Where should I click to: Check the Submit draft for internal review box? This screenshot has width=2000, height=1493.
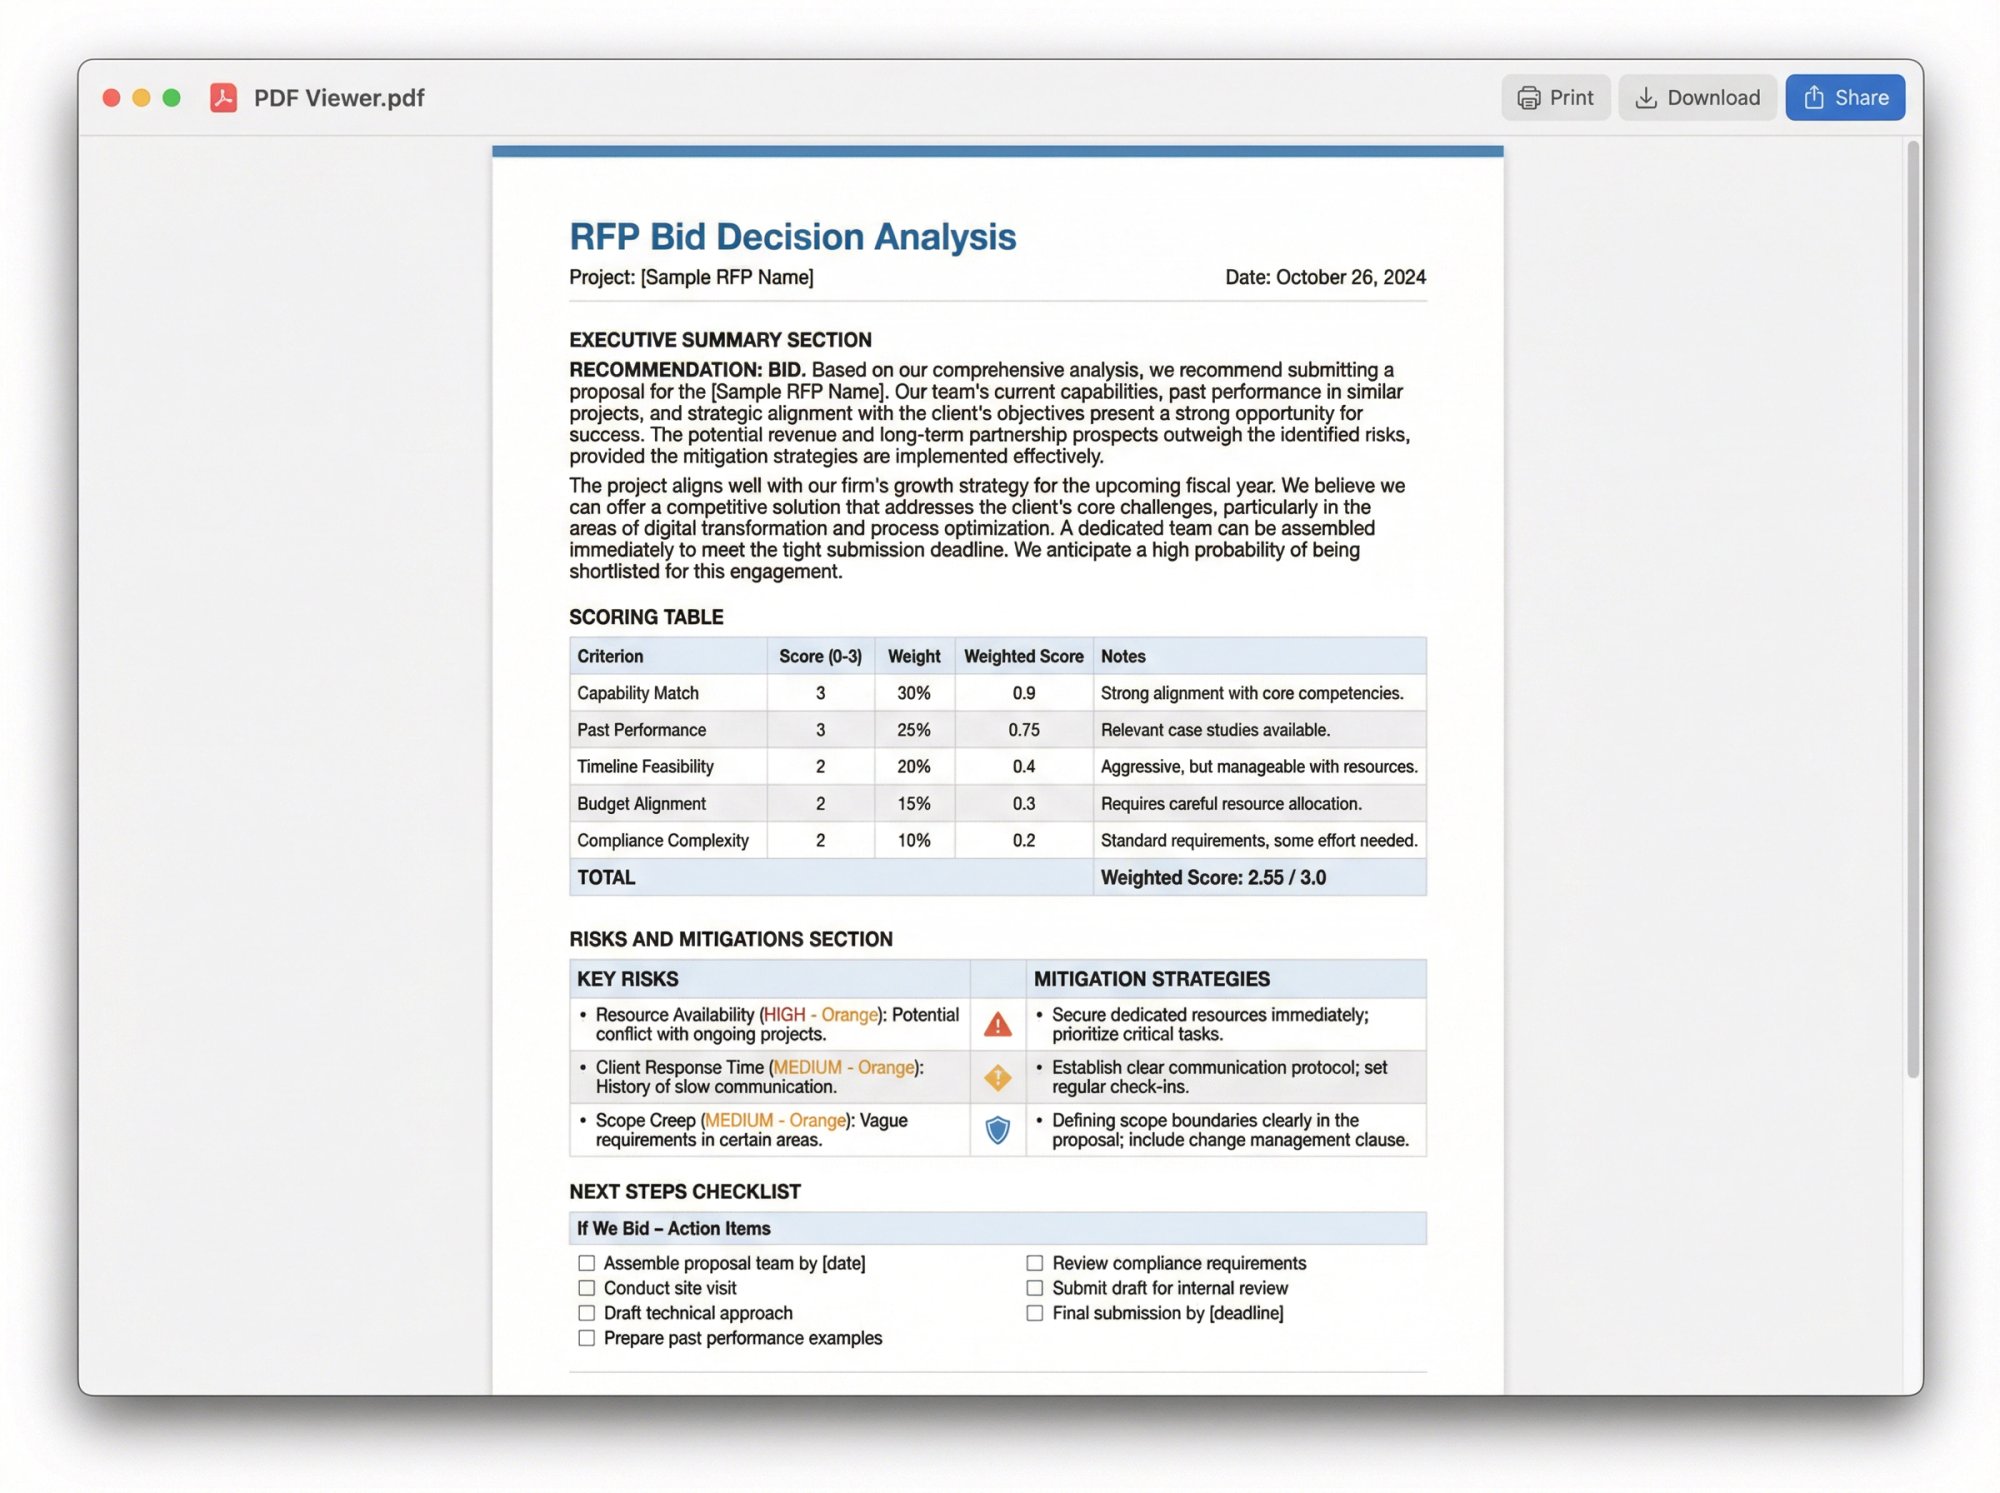coord(1033,1288)
